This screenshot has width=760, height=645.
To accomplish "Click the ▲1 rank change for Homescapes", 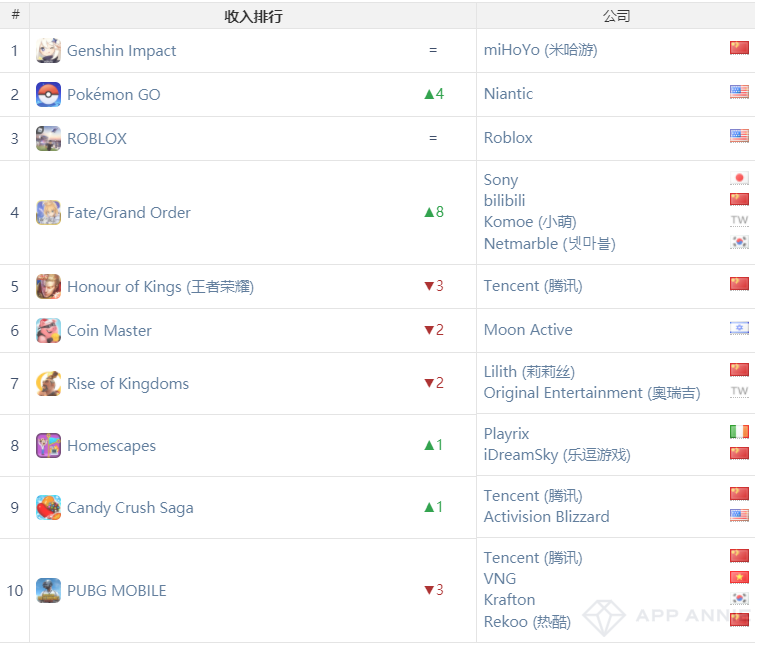I will click(x=434, y=445).
